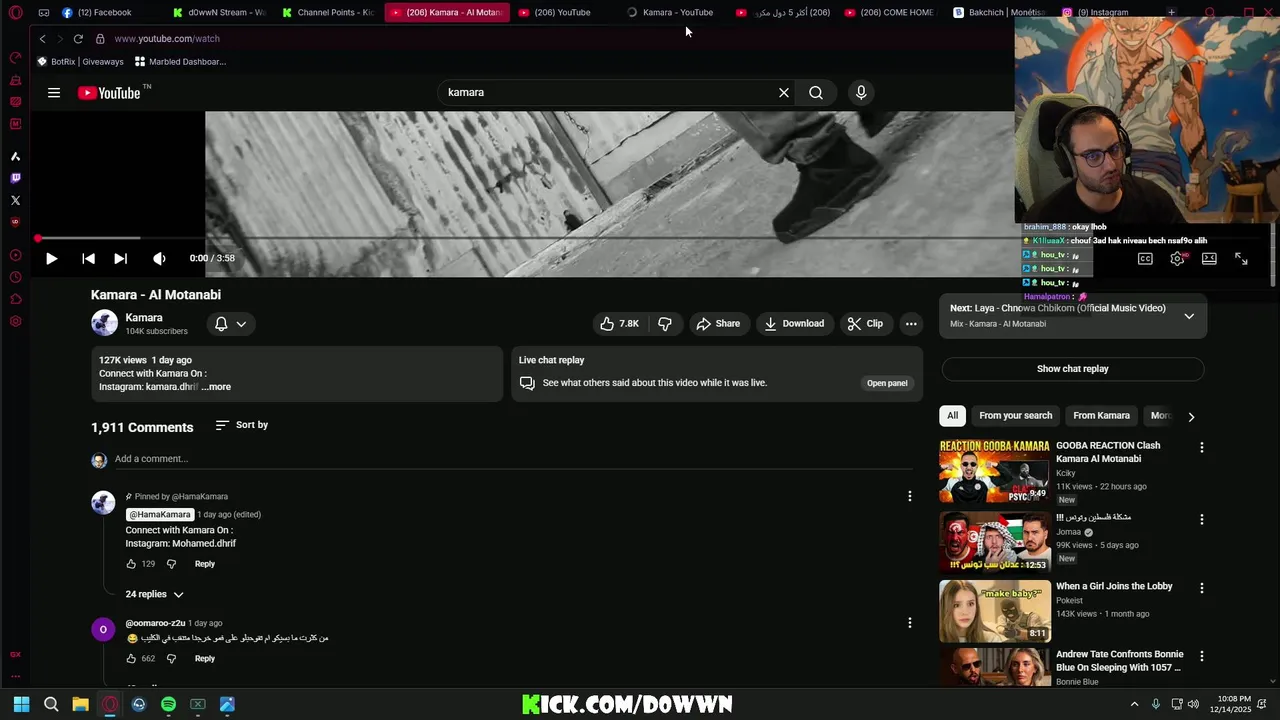The image size is (1280, 720).
Task: Like the oomaroo-z2u comment
Action: coord(131,659)
